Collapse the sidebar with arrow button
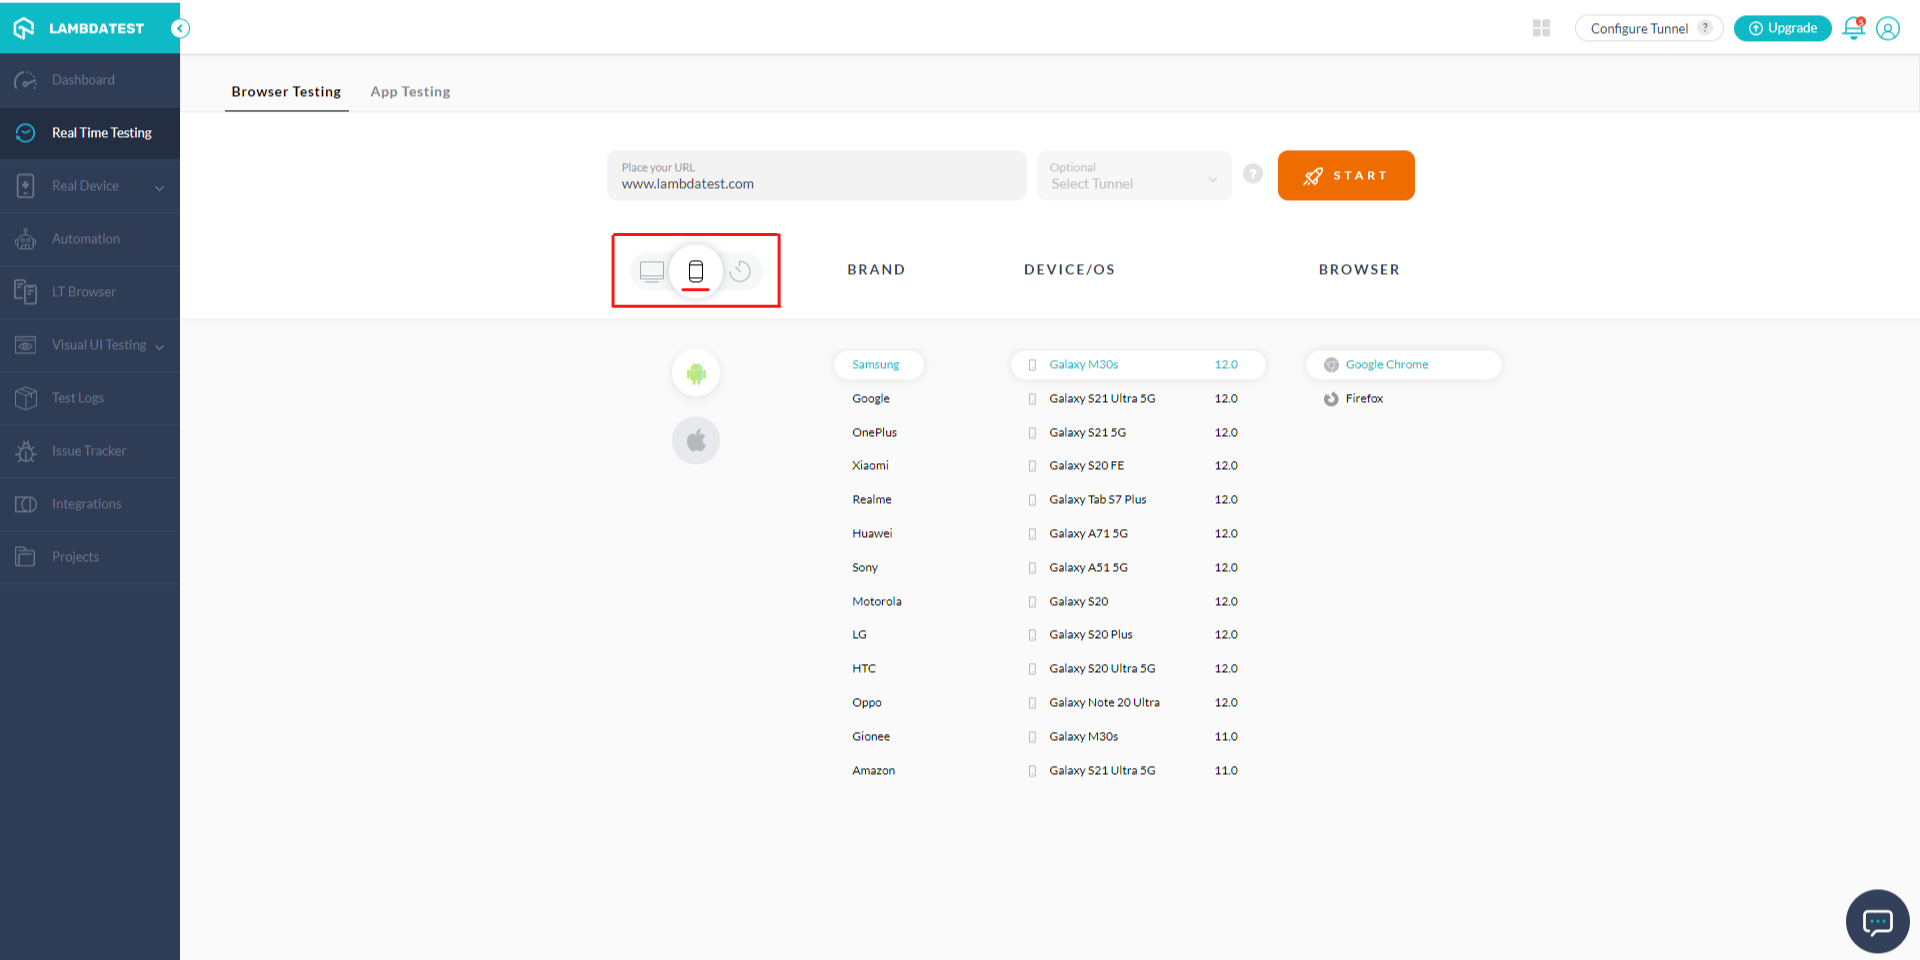 [180, 28]
